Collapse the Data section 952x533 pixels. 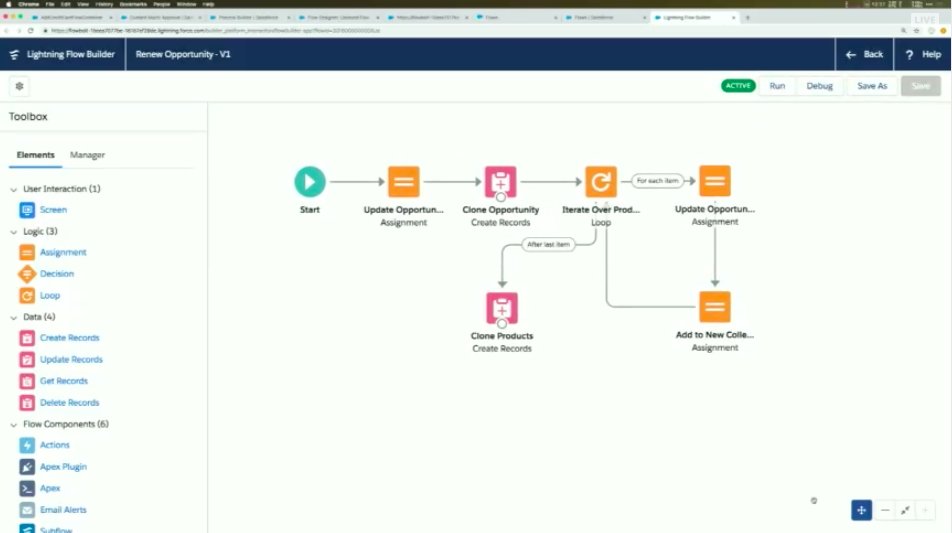pos(14,317)
